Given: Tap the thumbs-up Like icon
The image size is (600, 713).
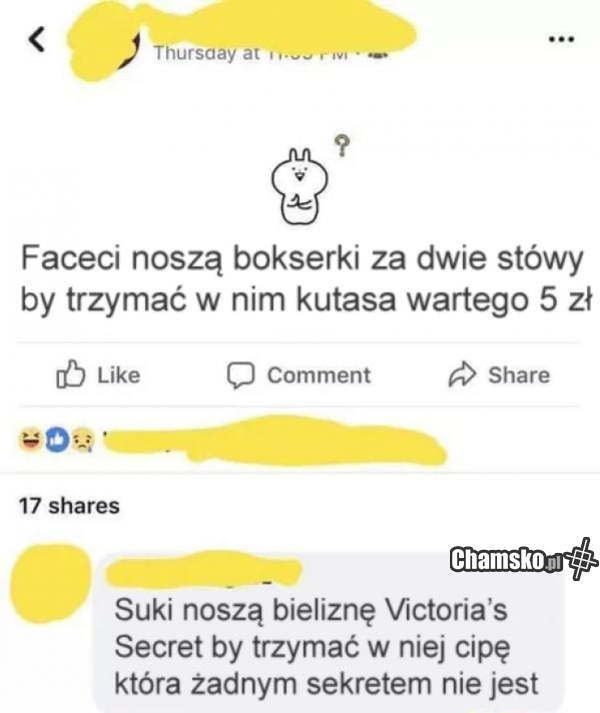Looking at the screenshot, I should (x=71, y=374).
